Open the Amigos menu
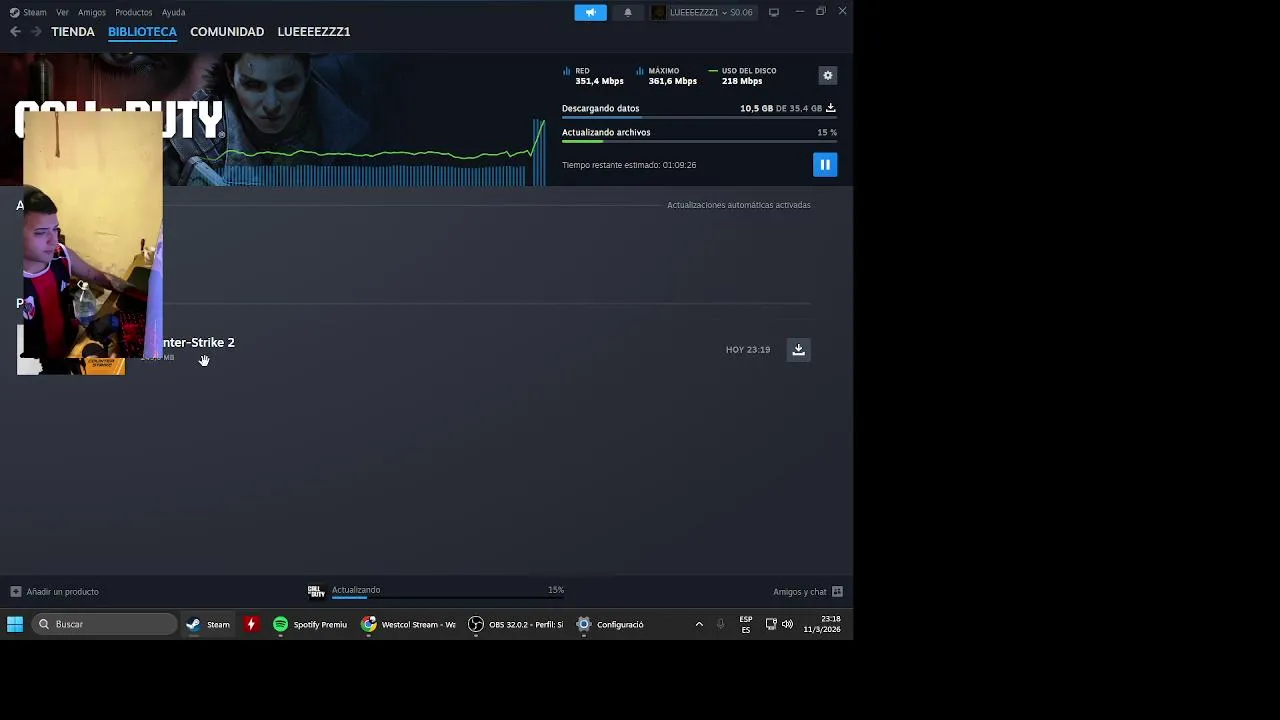The height and width of the screenshot is (720, 1280). [x=92, y=12]
